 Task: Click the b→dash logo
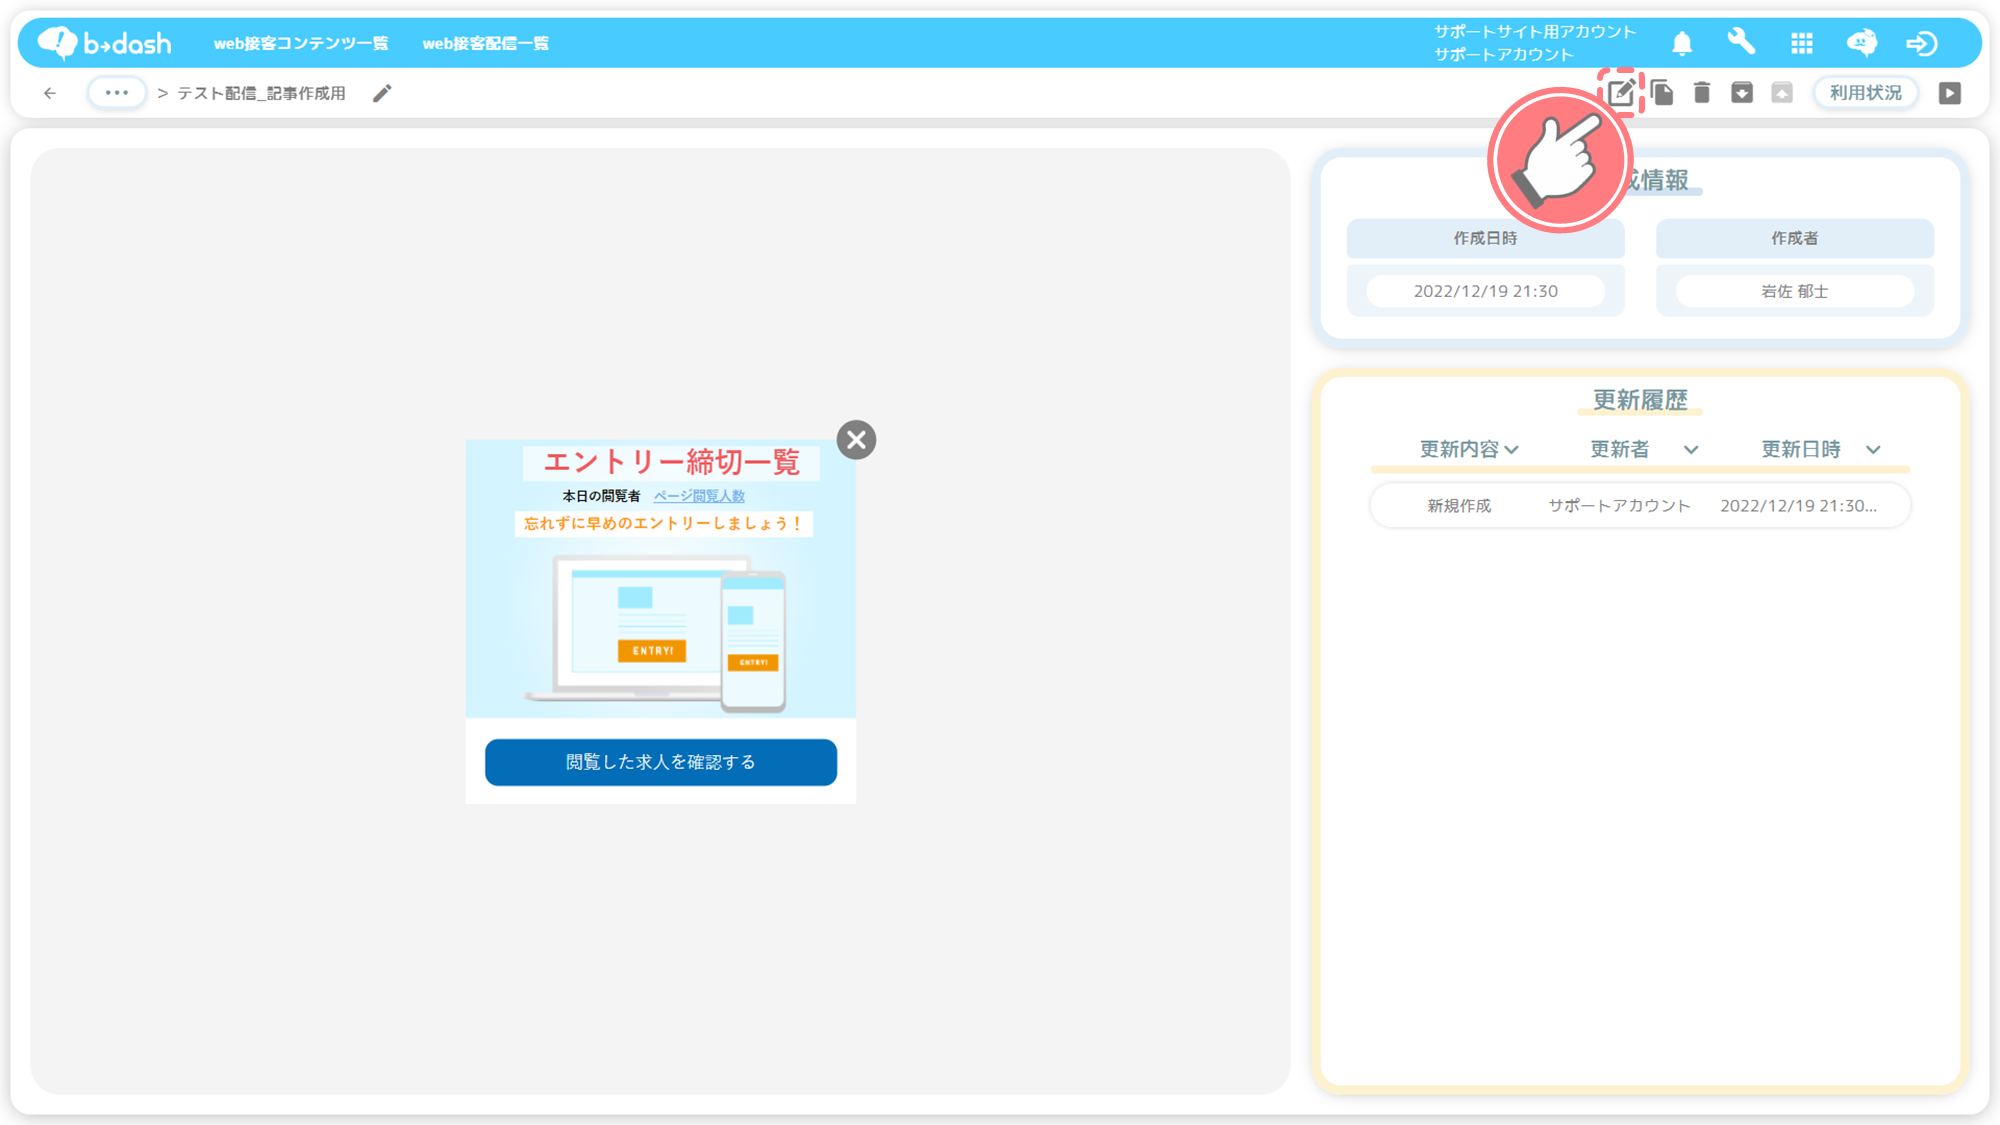click(104, 43)
